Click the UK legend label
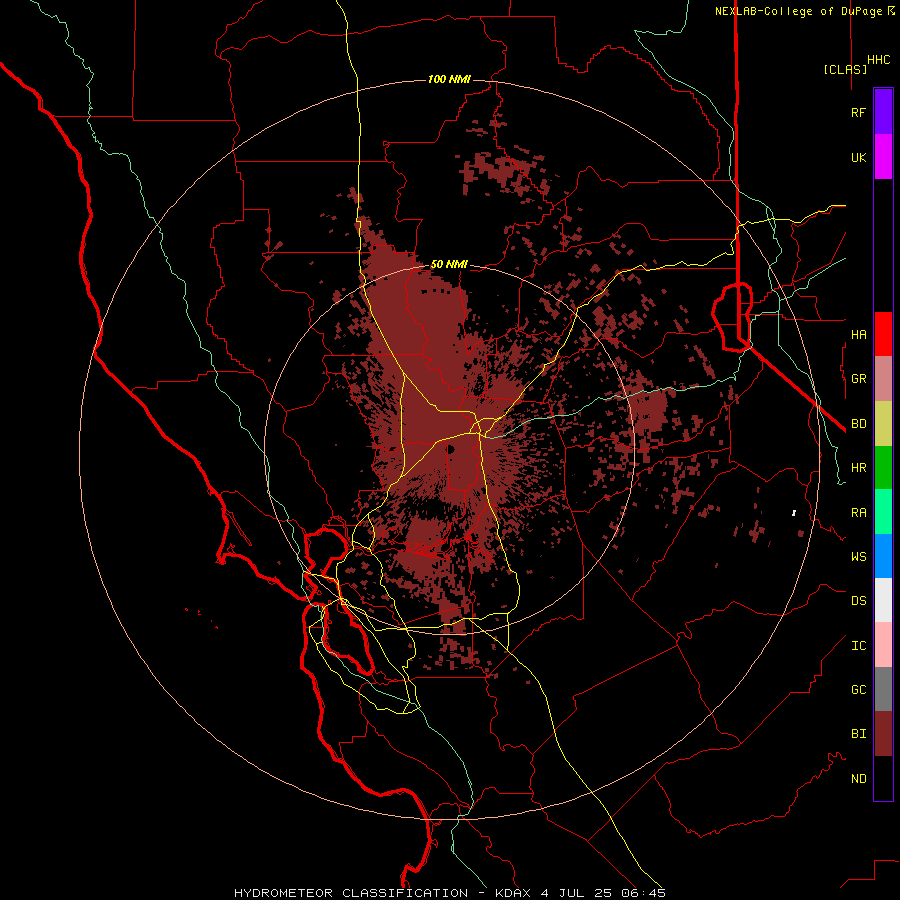Viewport: 900px width, 900px height. [x=858, y=157]
